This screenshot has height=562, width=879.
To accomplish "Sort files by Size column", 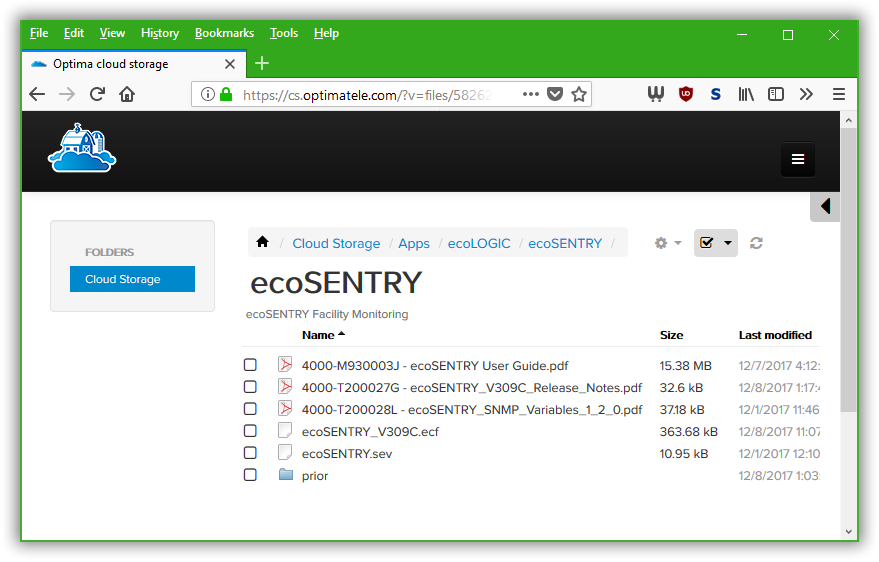I will click(672, 335).
